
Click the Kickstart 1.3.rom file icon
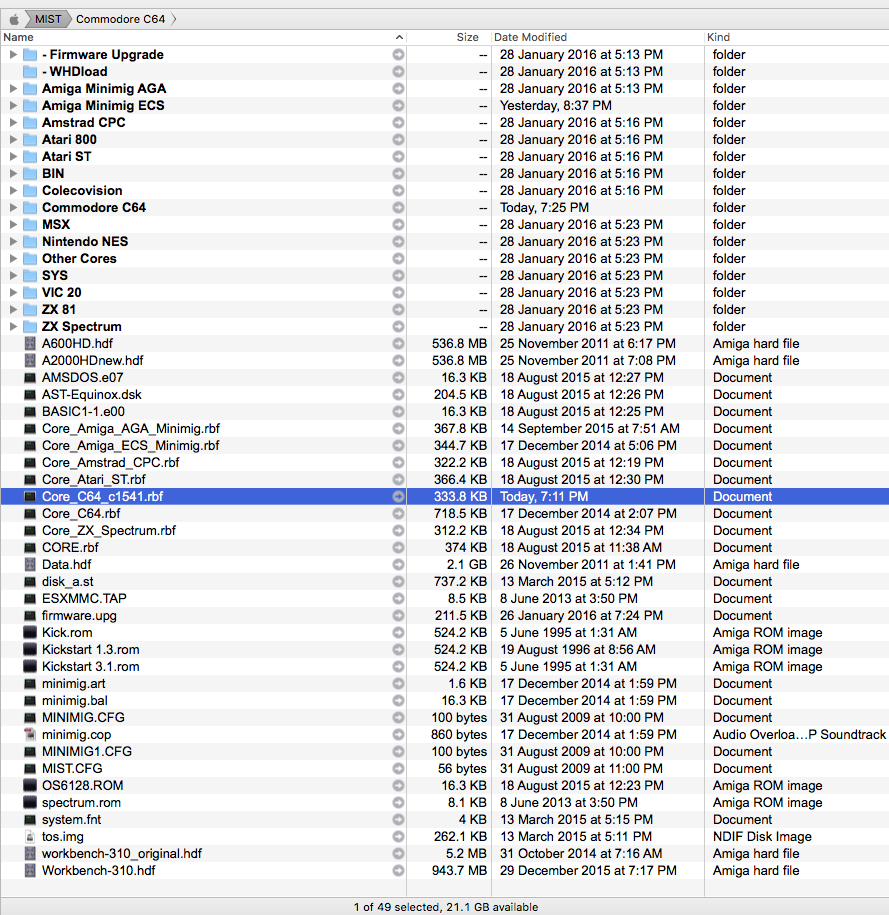[x=30, y=649]
